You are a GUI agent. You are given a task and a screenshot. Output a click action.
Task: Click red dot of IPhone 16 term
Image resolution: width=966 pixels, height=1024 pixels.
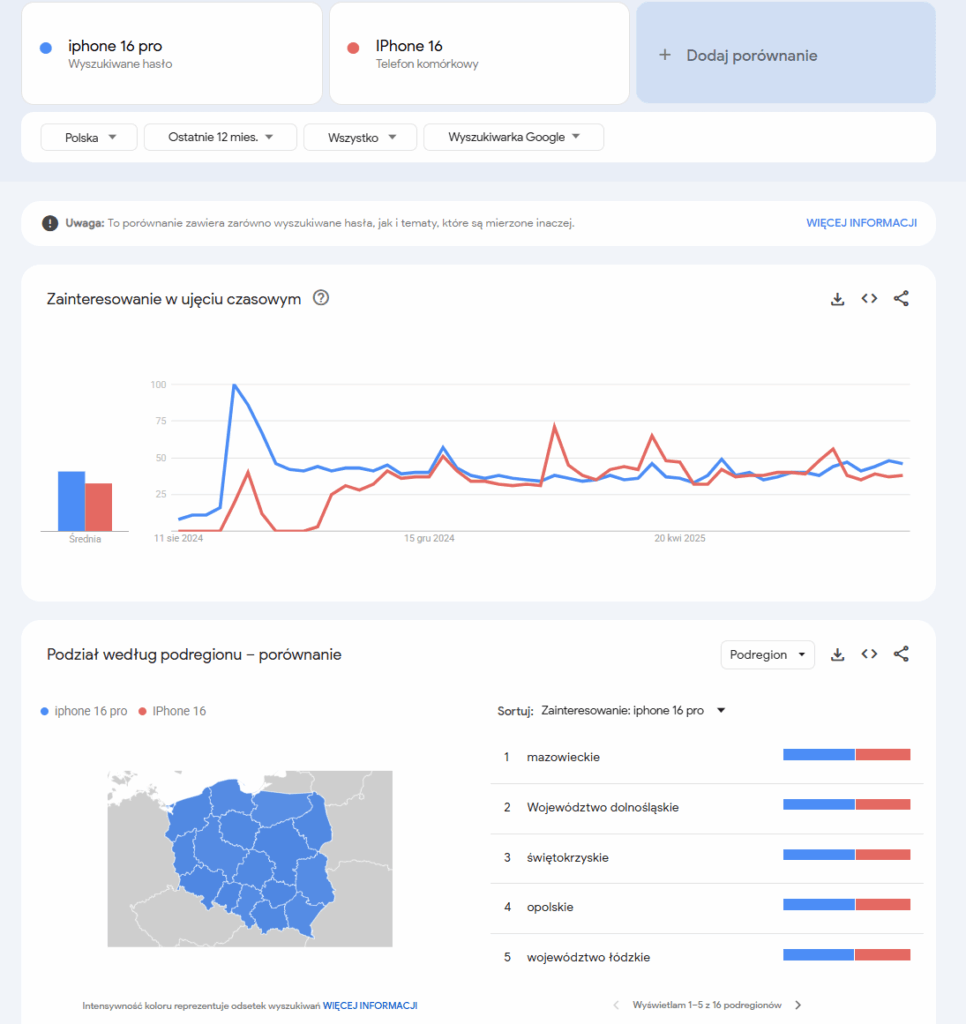(x=353, y=48)
